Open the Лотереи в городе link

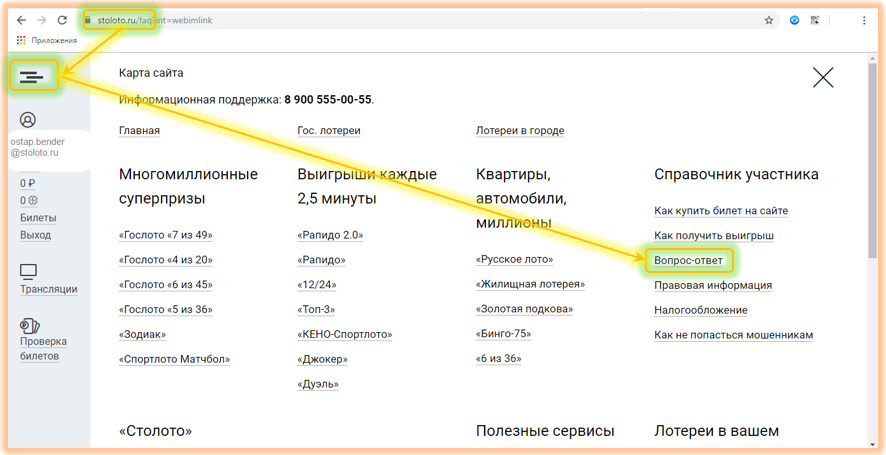point(520,131)
